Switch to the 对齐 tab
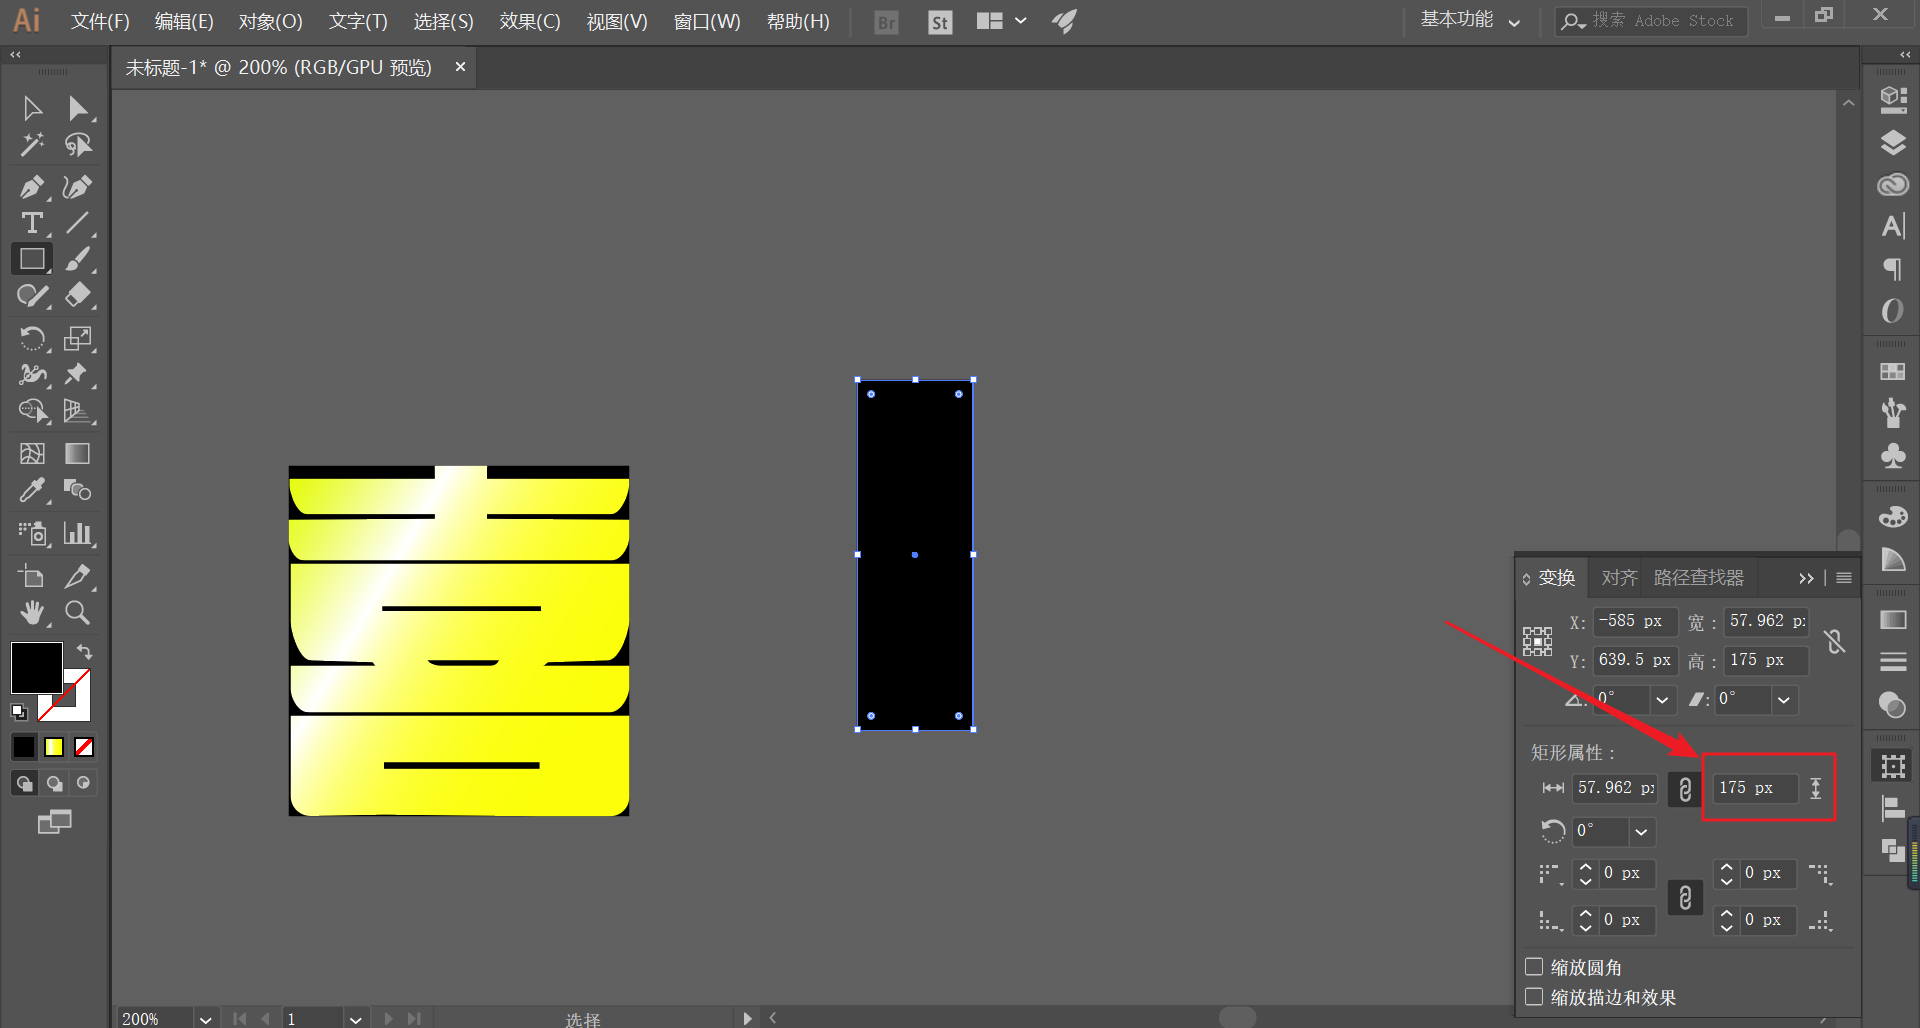 coord(1619,578)
